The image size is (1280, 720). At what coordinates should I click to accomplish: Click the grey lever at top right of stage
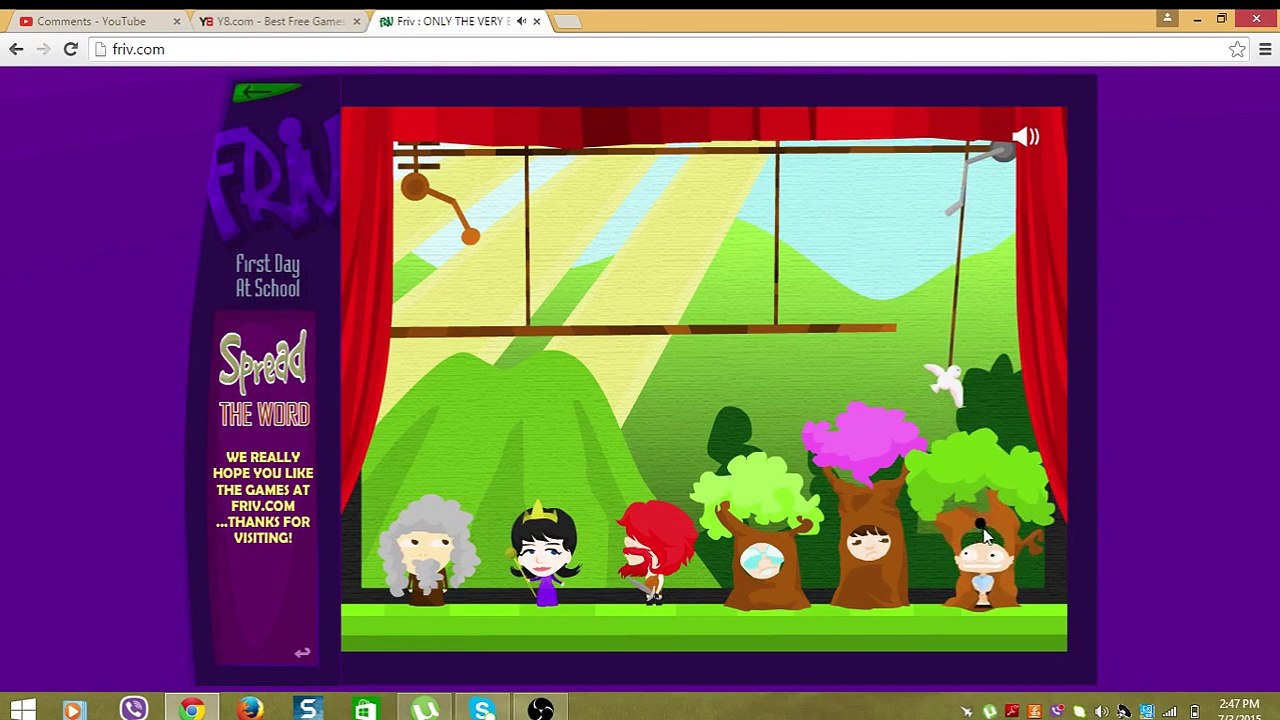coord(978,176)
